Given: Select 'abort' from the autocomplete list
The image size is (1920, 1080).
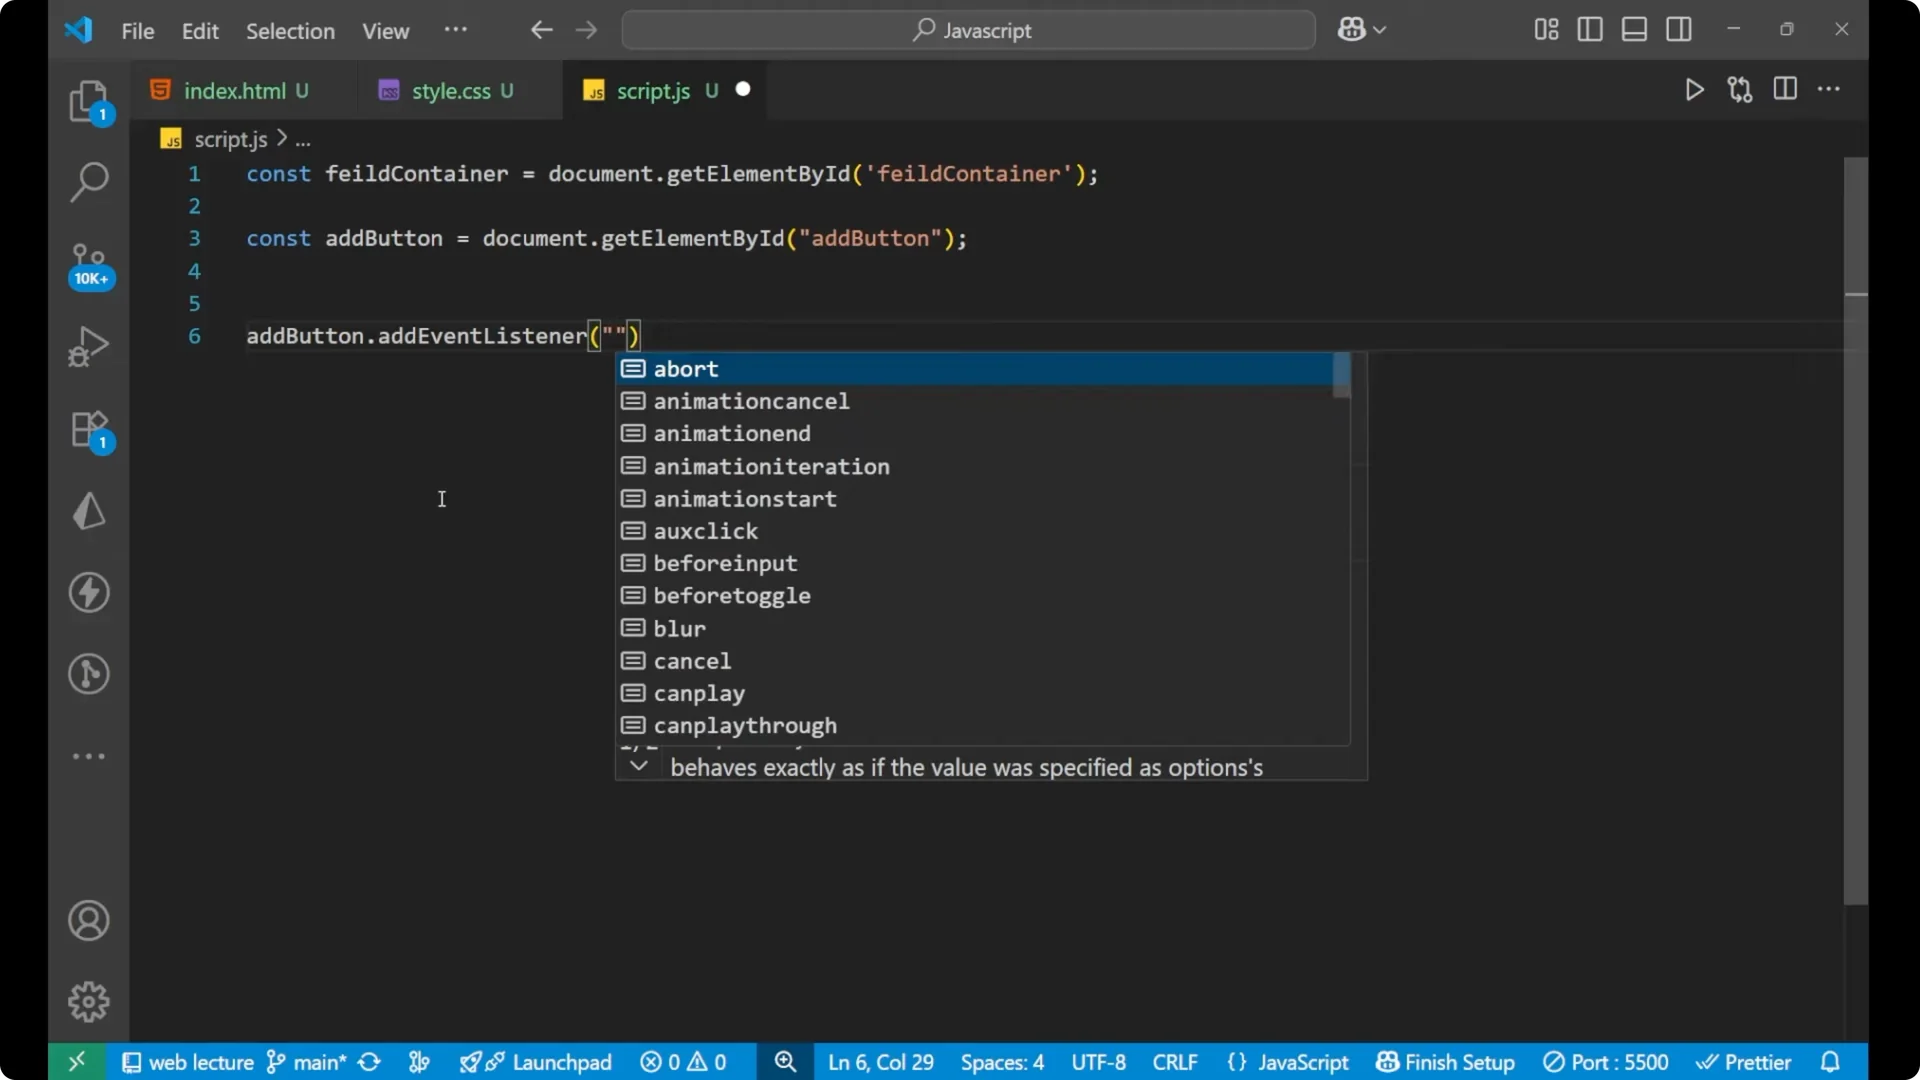Looking at the screenshot, I should 684,369.
